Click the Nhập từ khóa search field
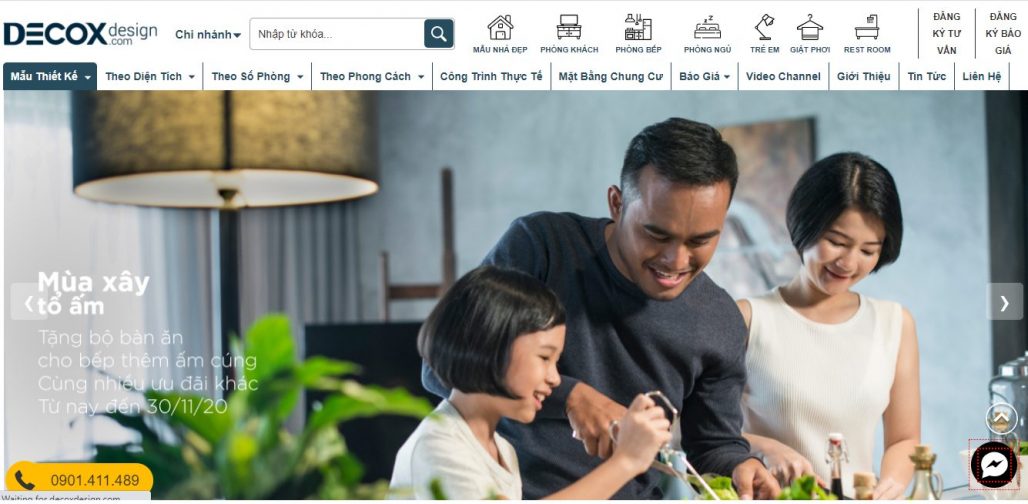 (x=337, y=34)
